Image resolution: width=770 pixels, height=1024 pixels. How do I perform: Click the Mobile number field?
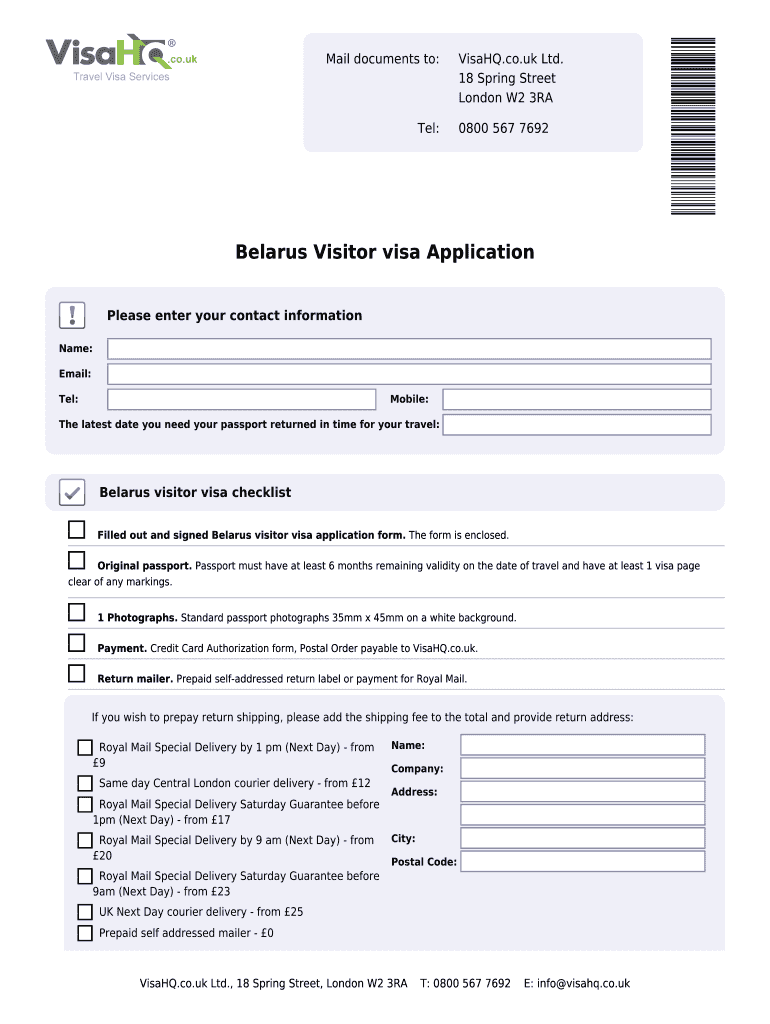[x=577, y=400]
